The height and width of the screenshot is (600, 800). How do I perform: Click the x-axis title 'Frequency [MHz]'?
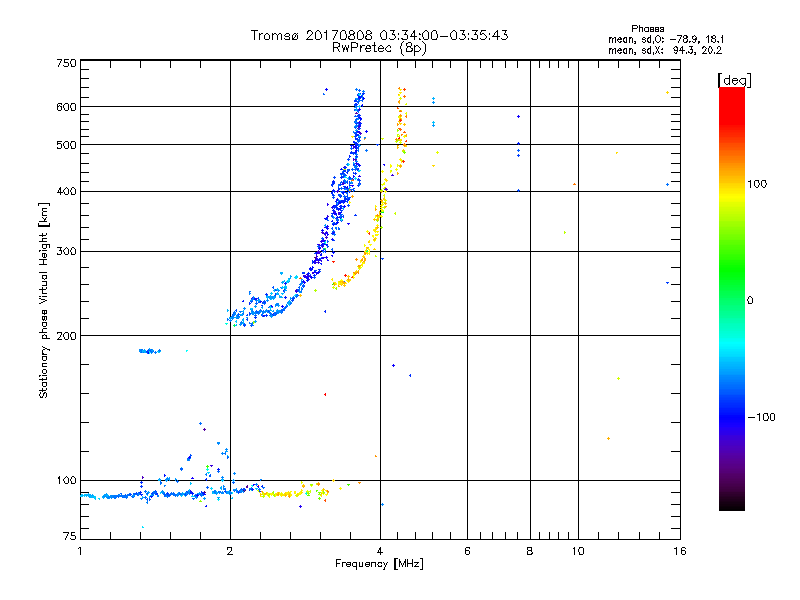(x=379, y=564)
